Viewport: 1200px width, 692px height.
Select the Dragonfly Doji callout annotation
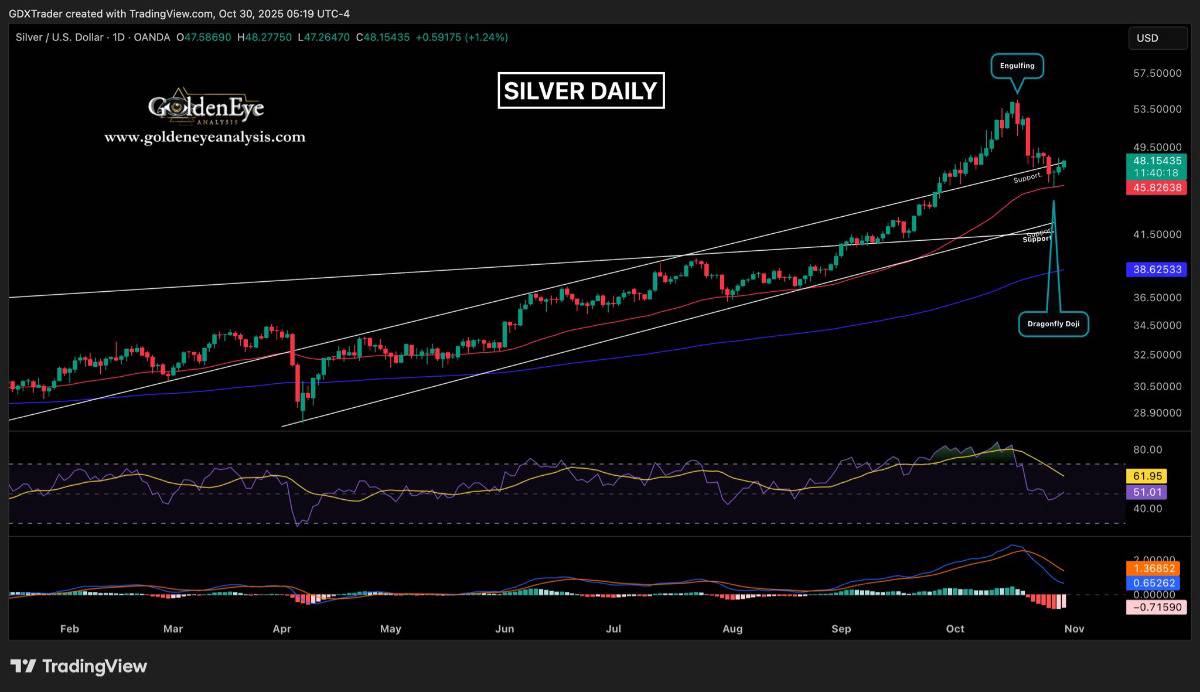[x=1054, y=324]
